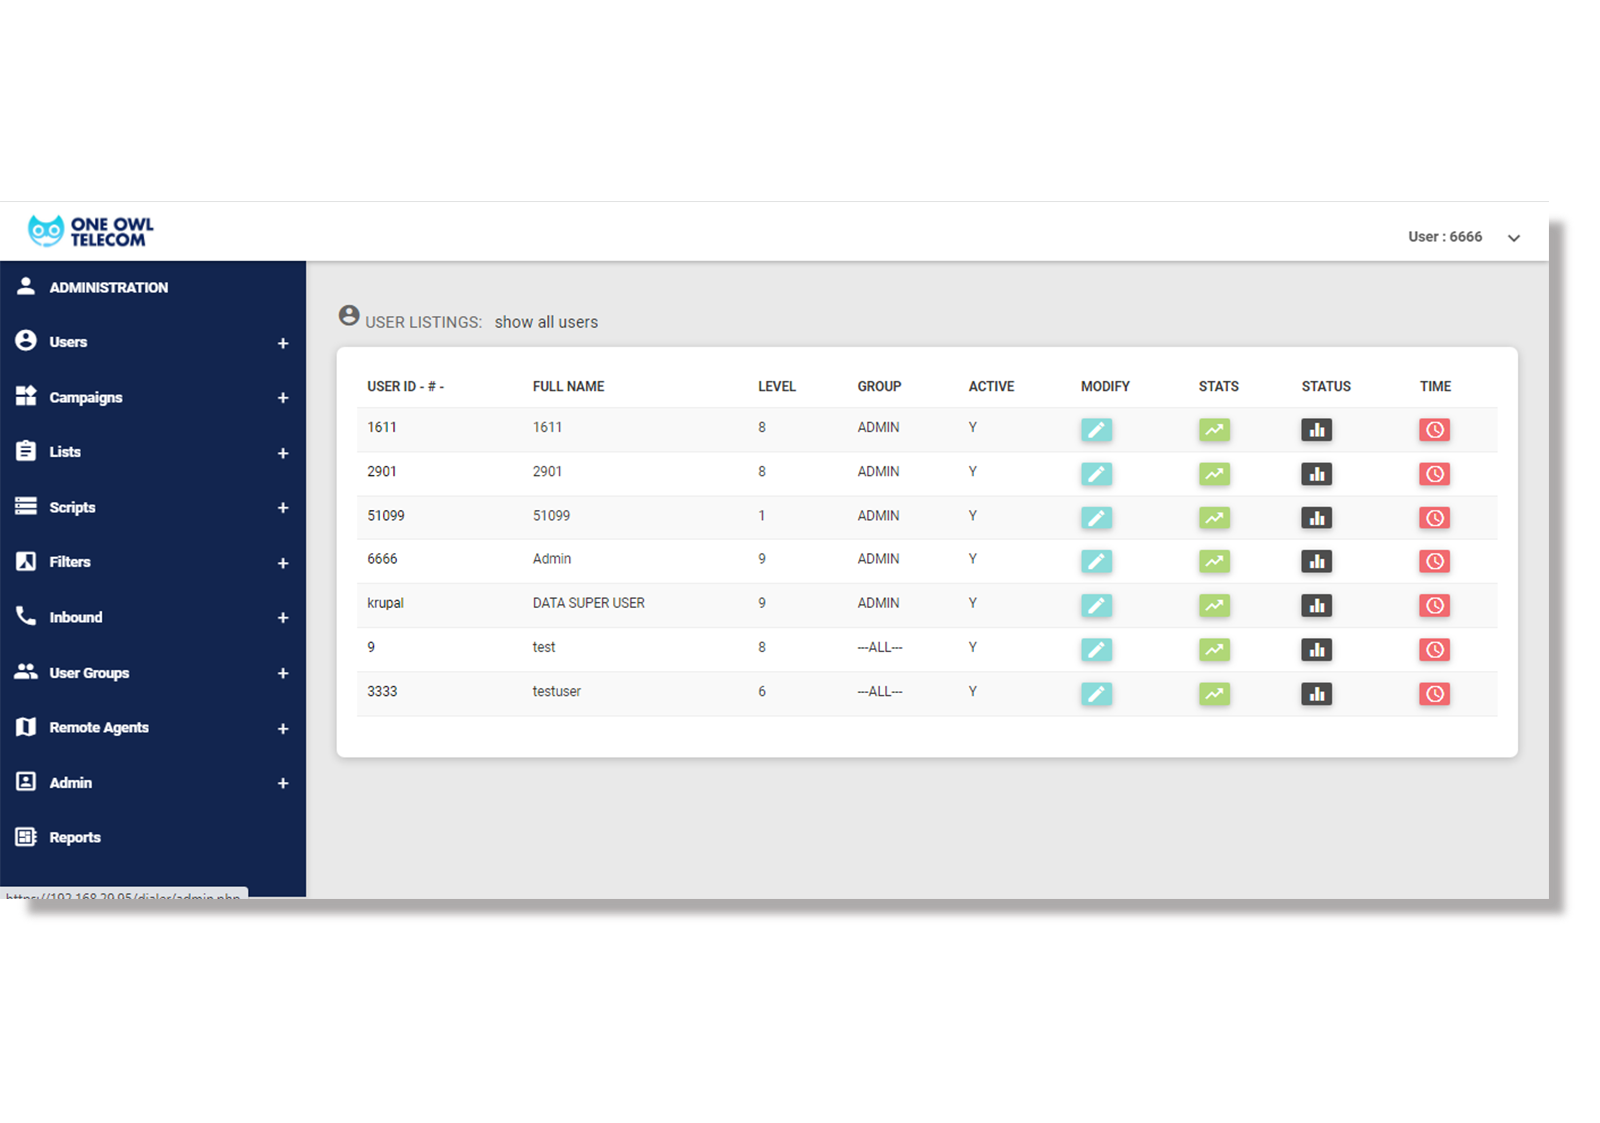Open stats icon for user 2901

[1214, 474]
